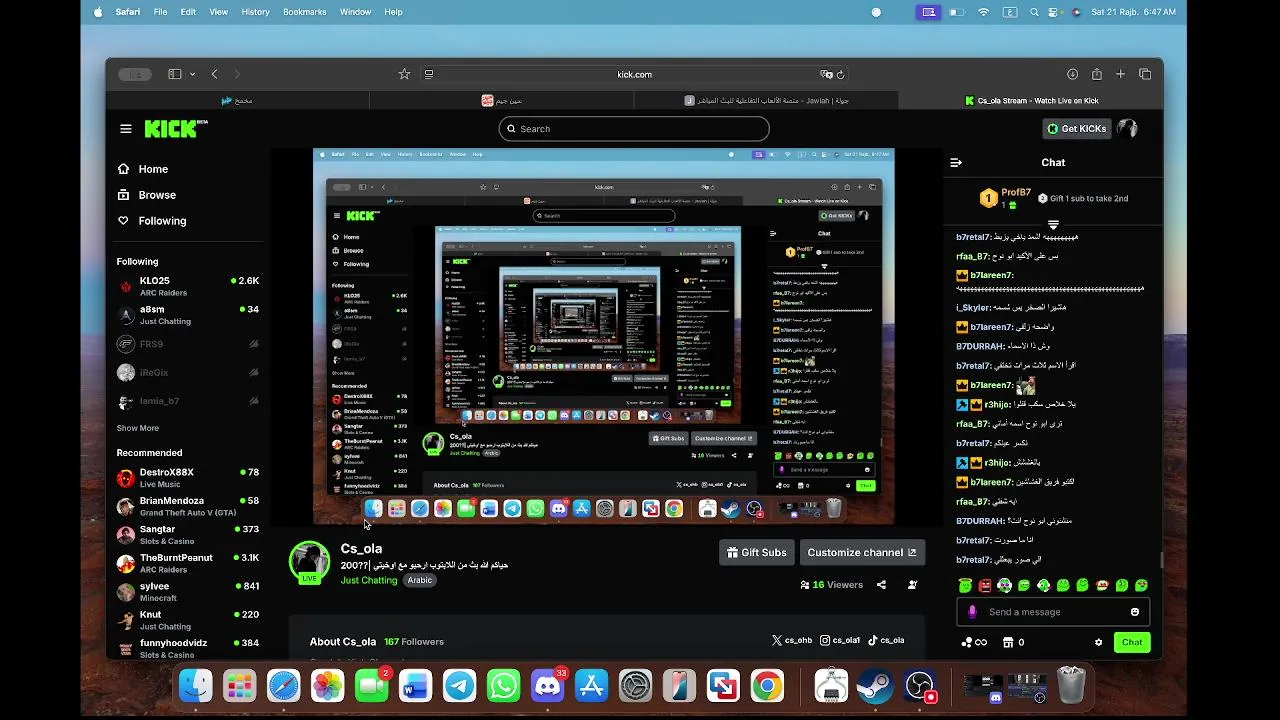Image resolution: width=1280 pixels, height=720 pixels.
Task: Go back with Safari back arrow
Action: (x=214, y=74)
